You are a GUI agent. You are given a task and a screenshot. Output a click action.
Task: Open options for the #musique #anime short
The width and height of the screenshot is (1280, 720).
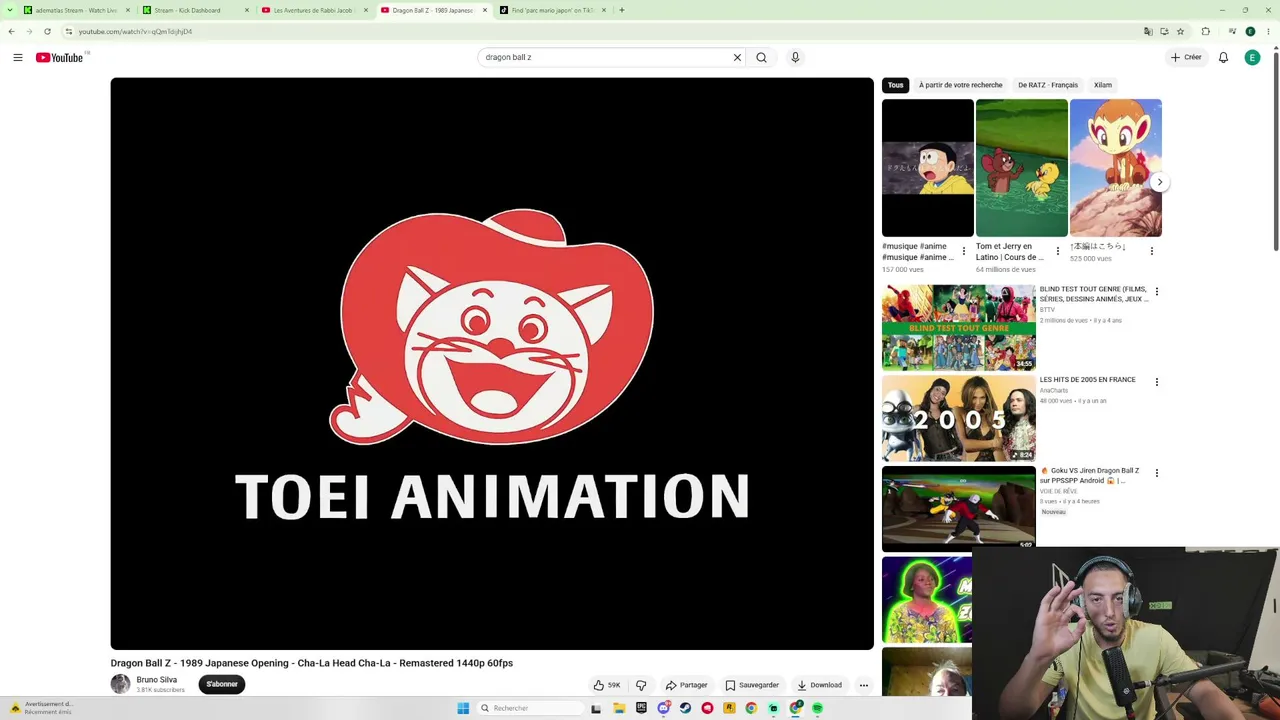click(964, 251)
